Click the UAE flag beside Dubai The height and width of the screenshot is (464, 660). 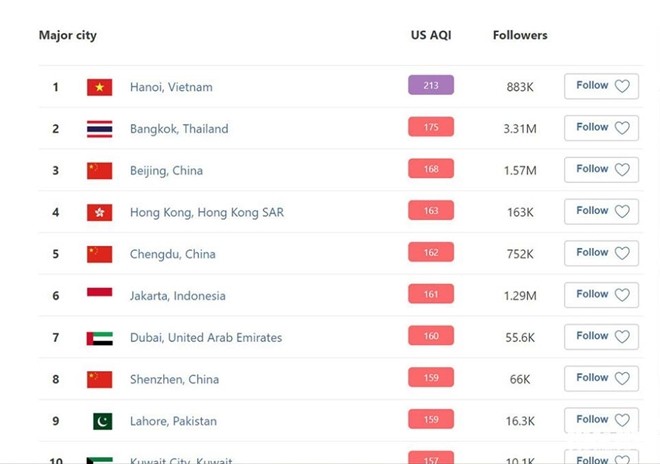click(99, 338)
